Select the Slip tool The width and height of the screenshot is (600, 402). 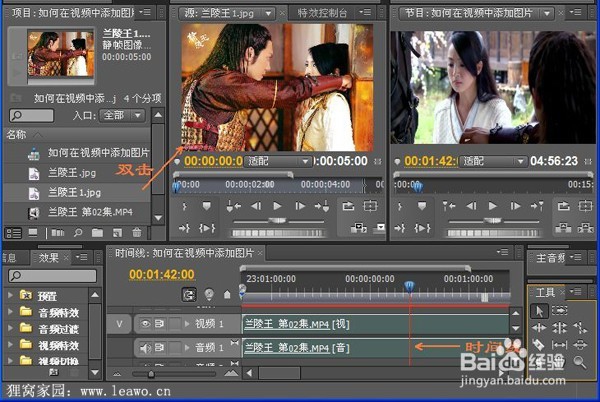pos(560,345)
